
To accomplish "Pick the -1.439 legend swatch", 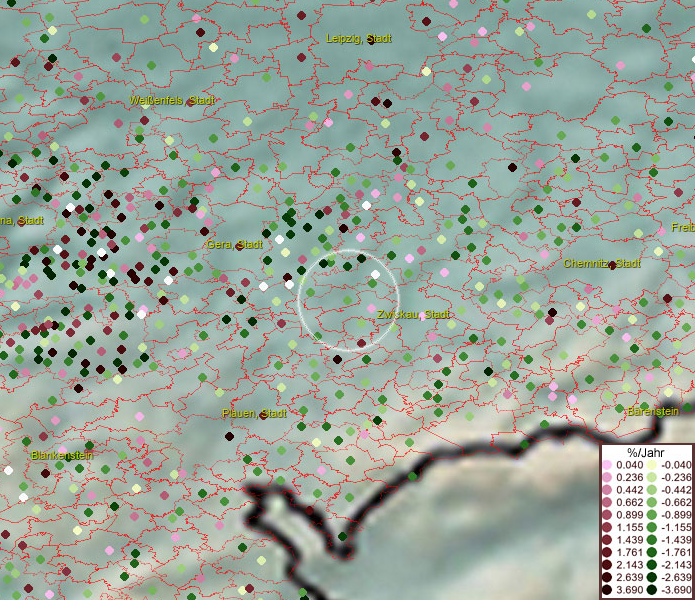I will [x=652, y=540].
